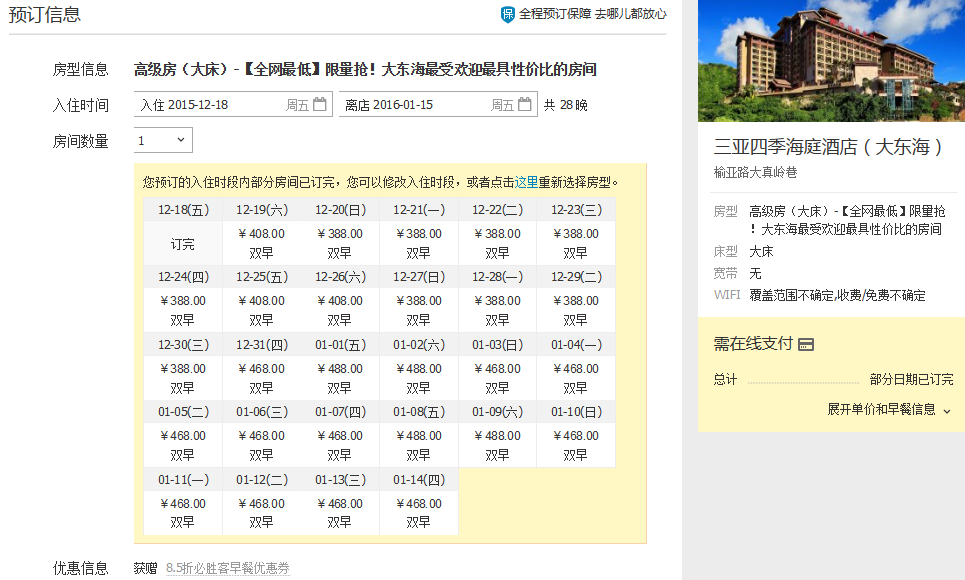Click the 12-25(五) date header
Viewport: 965px width, 580px height.
click(262, 277)
